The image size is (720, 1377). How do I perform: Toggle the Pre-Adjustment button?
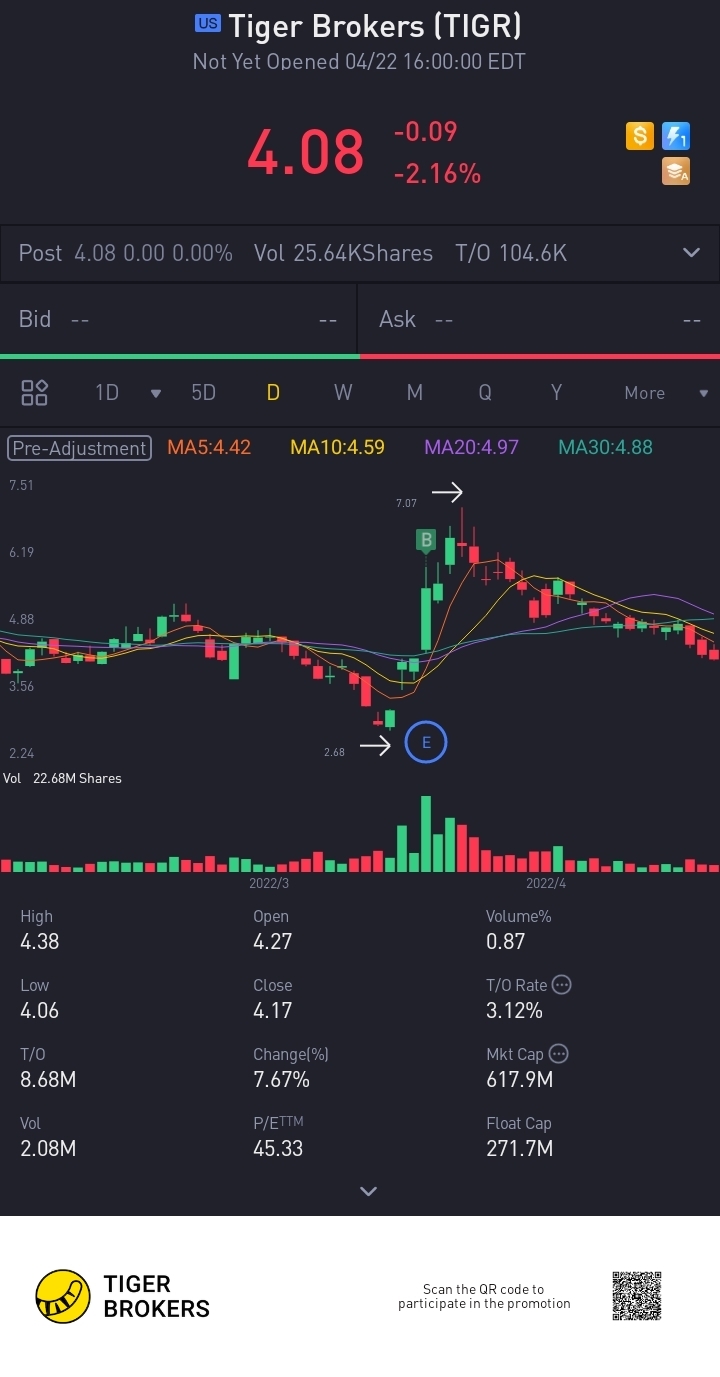[79, 448]
